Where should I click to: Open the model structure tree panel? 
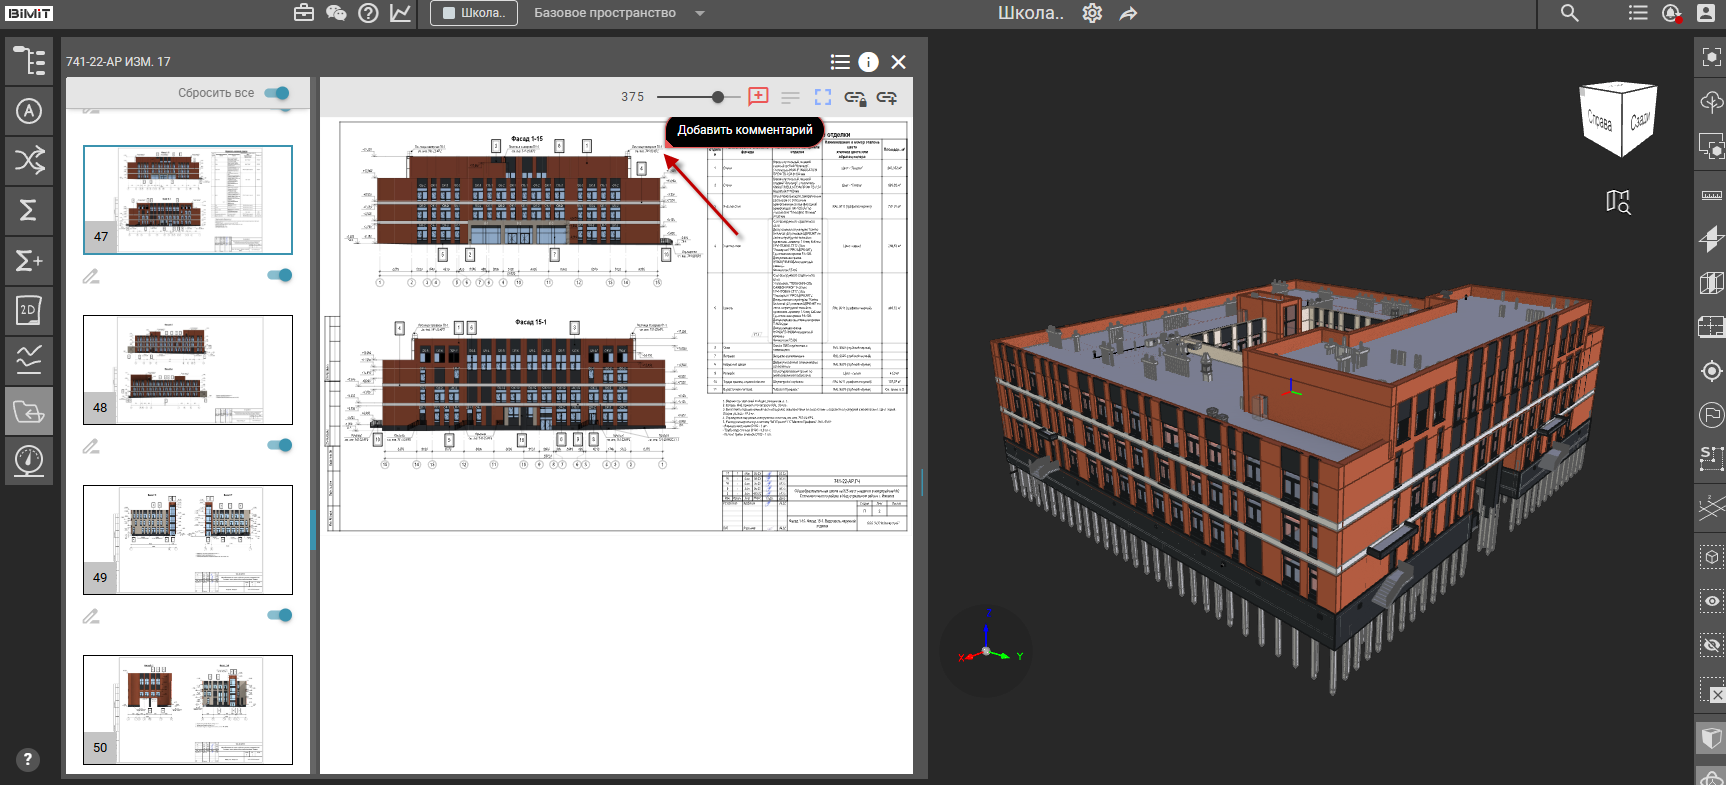29,61
